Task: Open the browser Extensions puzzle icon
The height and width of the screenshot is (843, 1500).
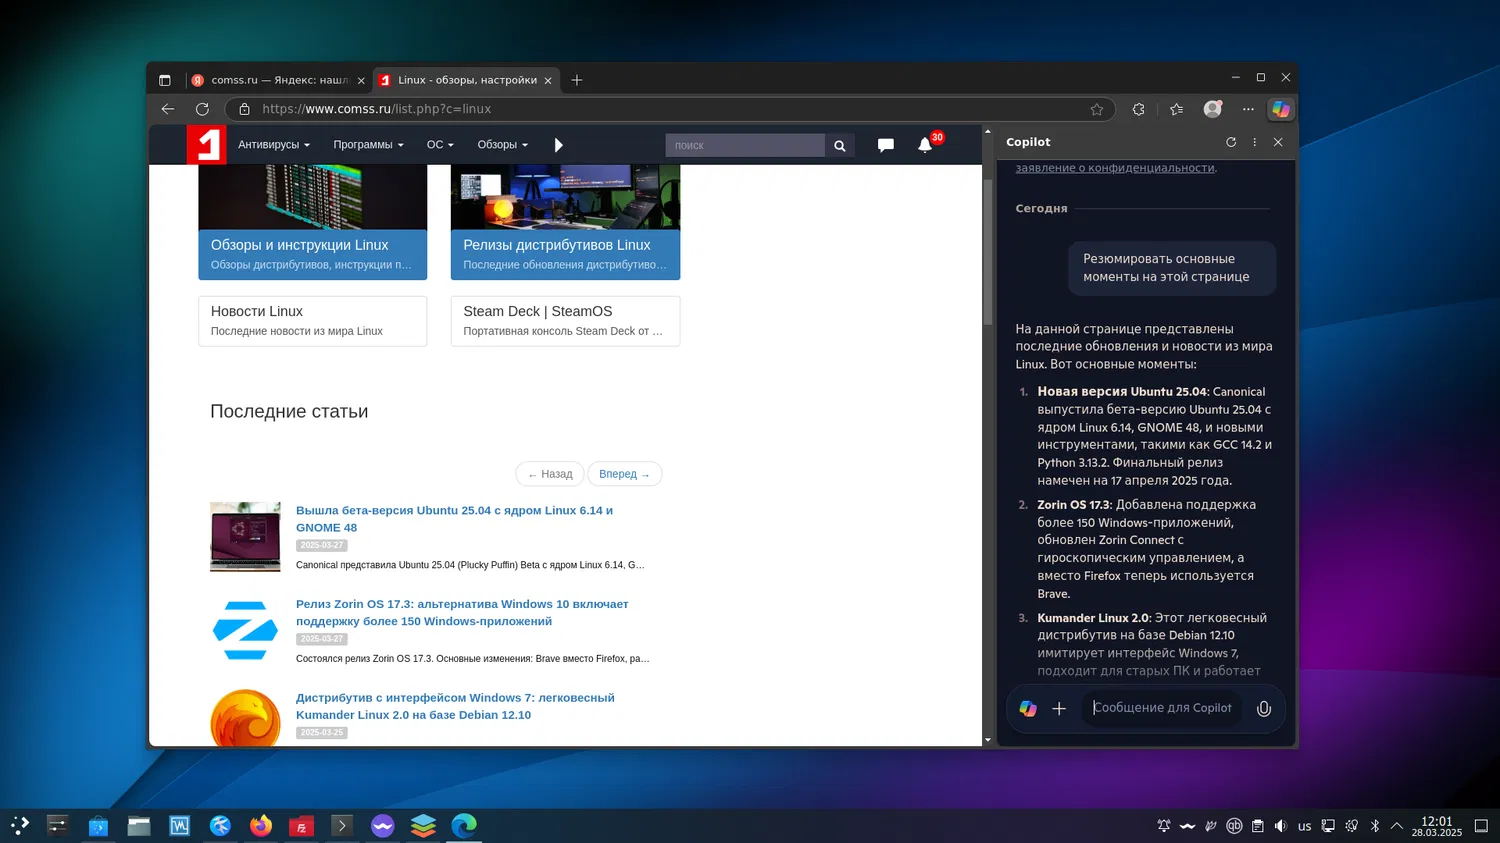Action: click(1138, 109)
